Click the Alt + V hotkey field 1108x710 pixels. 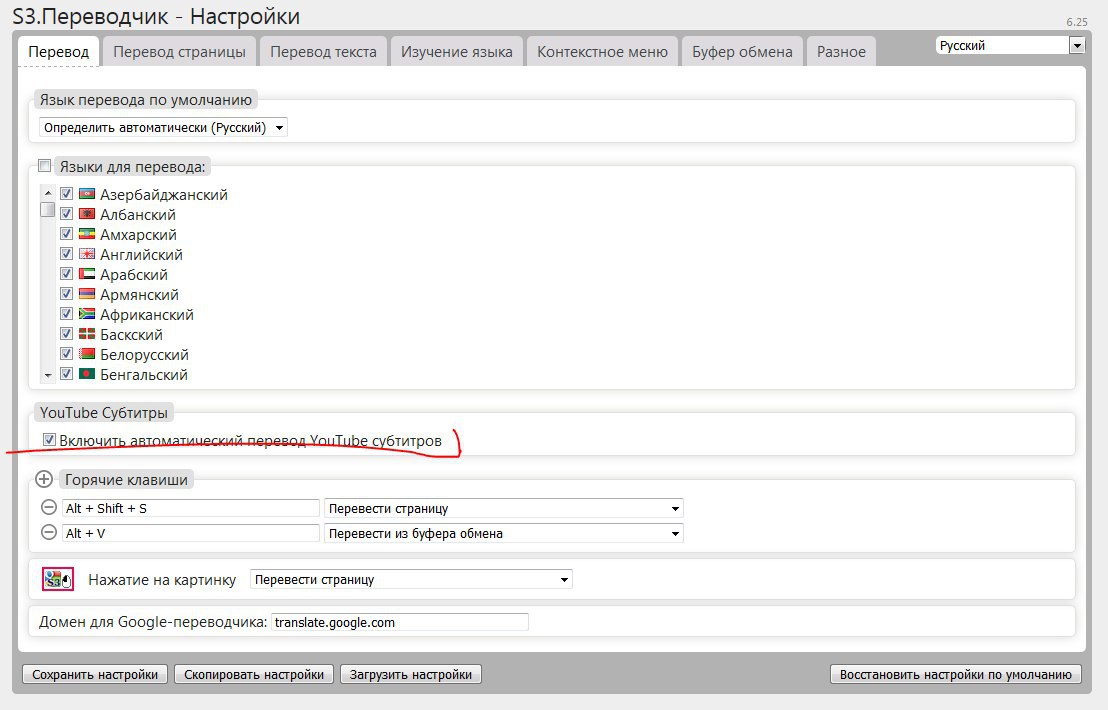click(x=191, y=533)
